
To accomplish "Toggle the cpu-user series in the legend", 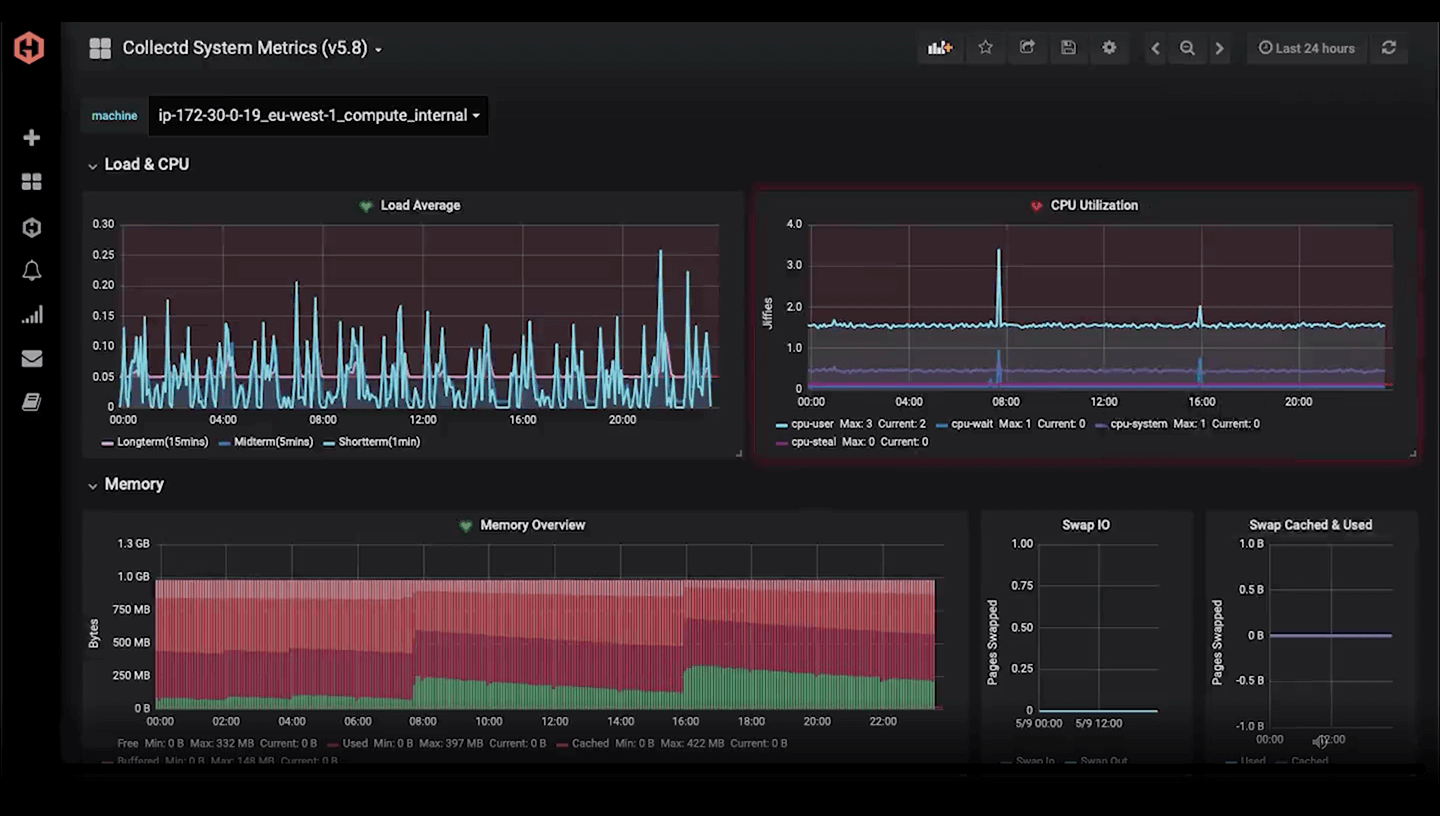I will coord(812,423).
